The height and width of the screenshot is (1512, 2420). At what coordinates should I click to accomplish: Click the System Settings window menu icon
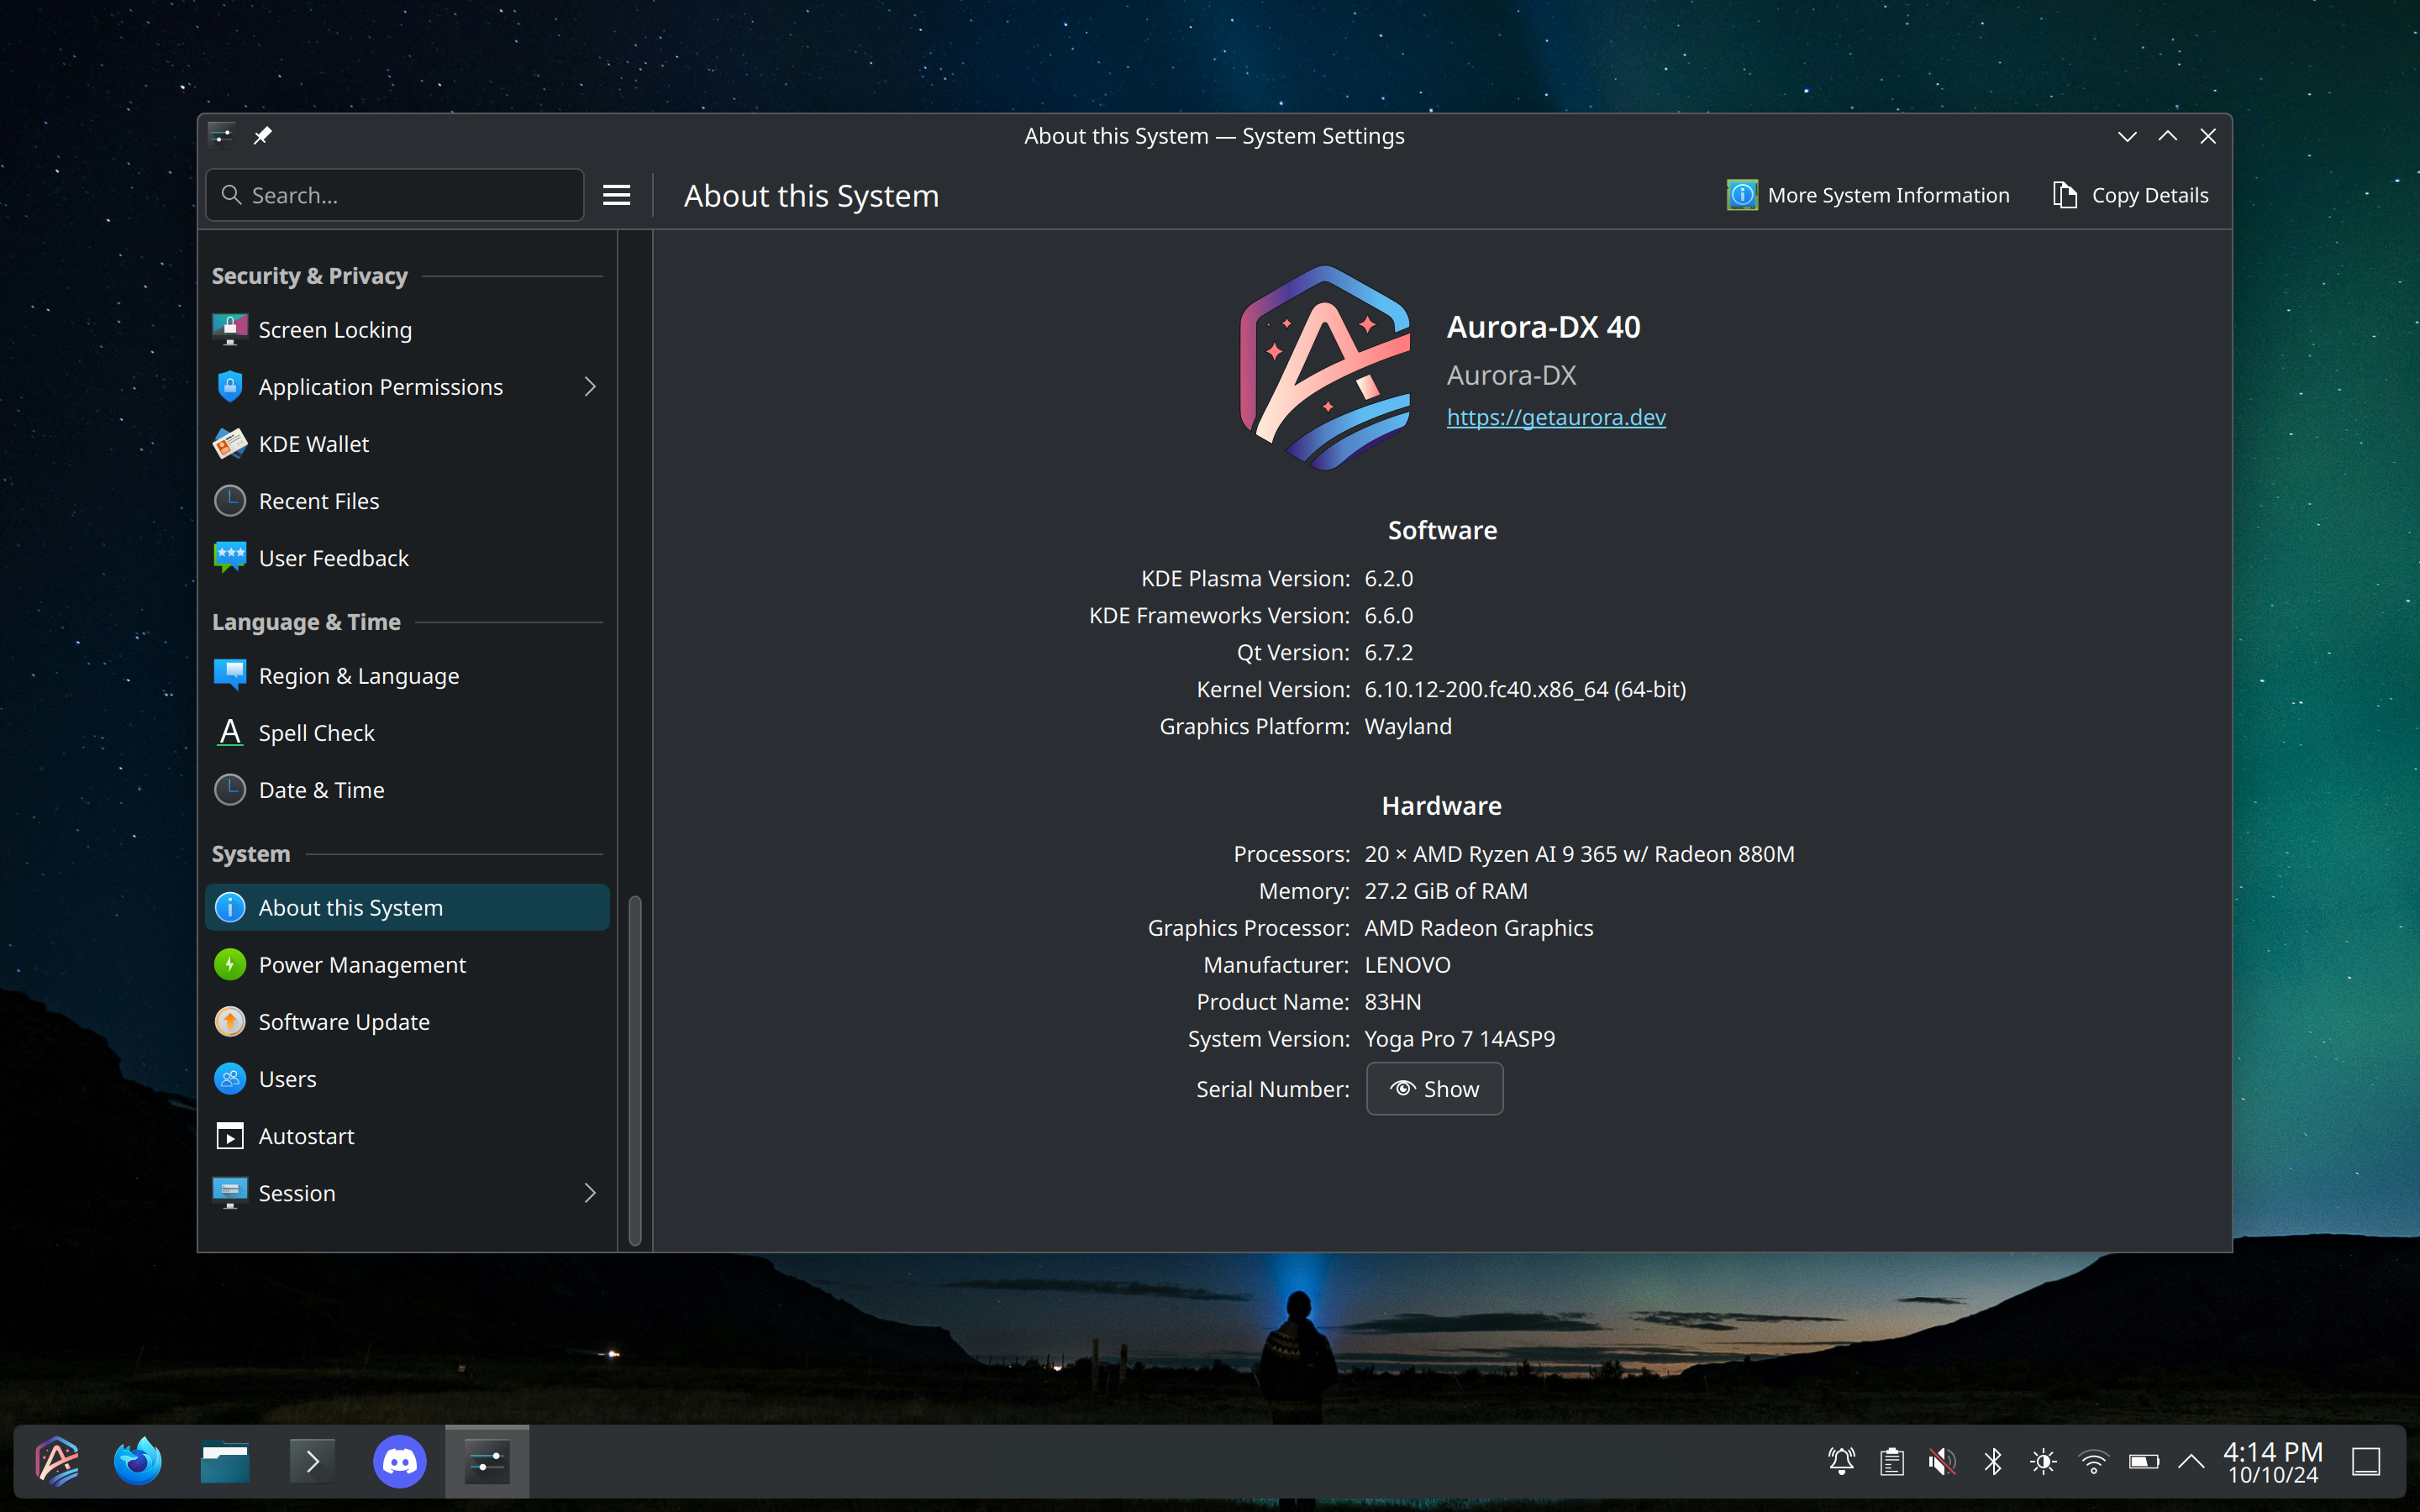222,135
